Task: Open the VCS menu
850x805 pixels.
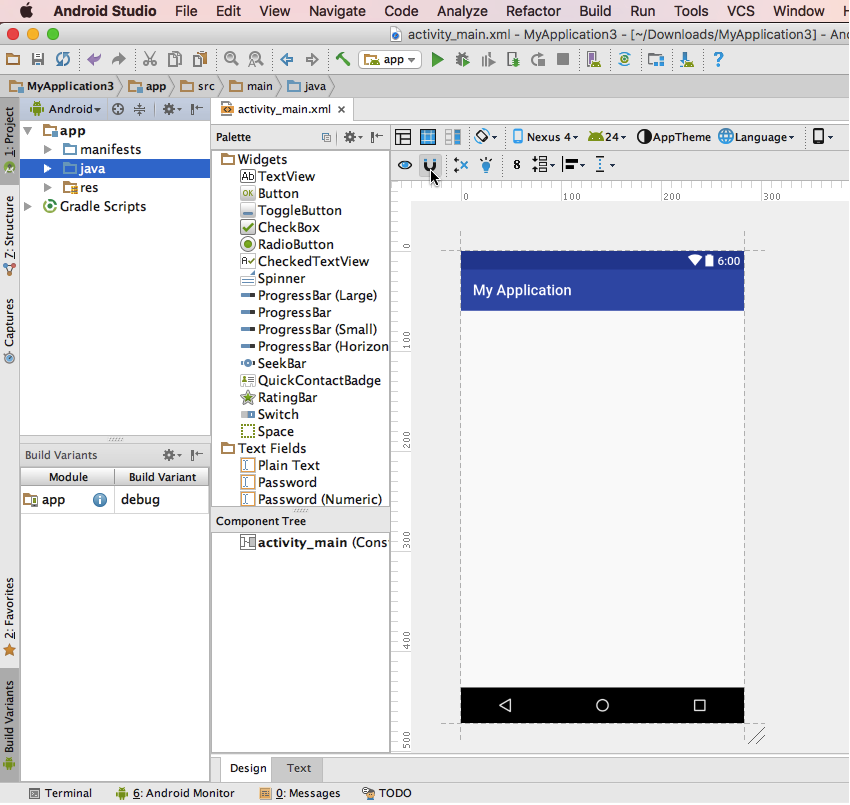Action: 740,11
